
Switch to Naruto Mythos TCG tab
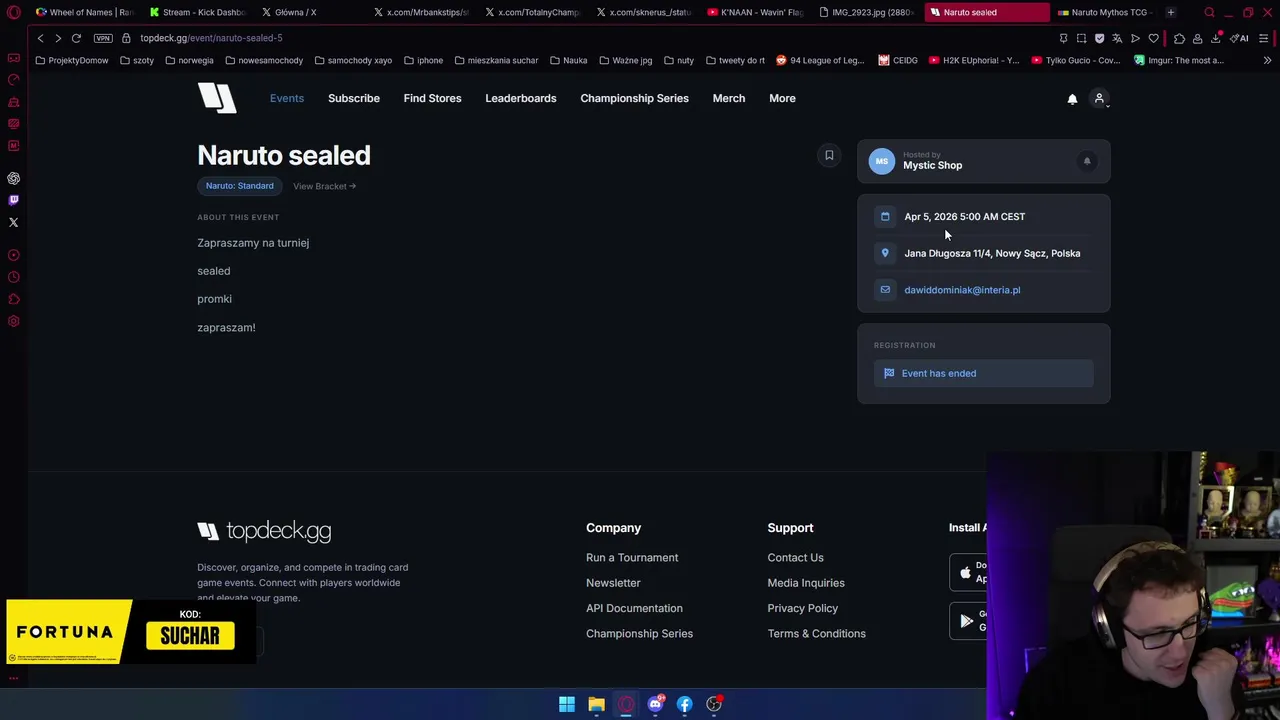(1103, 12)
